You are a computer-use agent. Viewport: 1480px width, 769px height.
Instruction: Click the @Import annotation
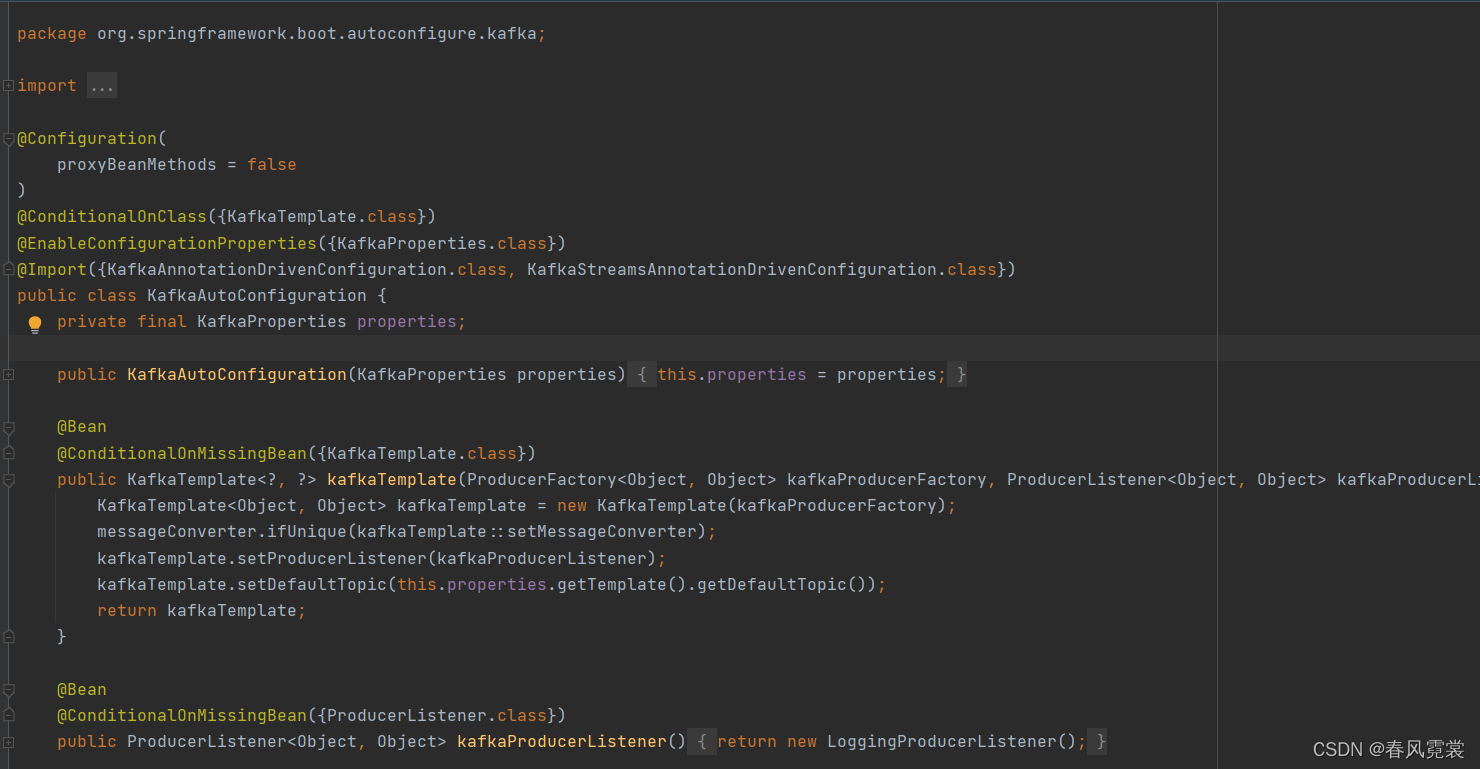click(52, 269)
